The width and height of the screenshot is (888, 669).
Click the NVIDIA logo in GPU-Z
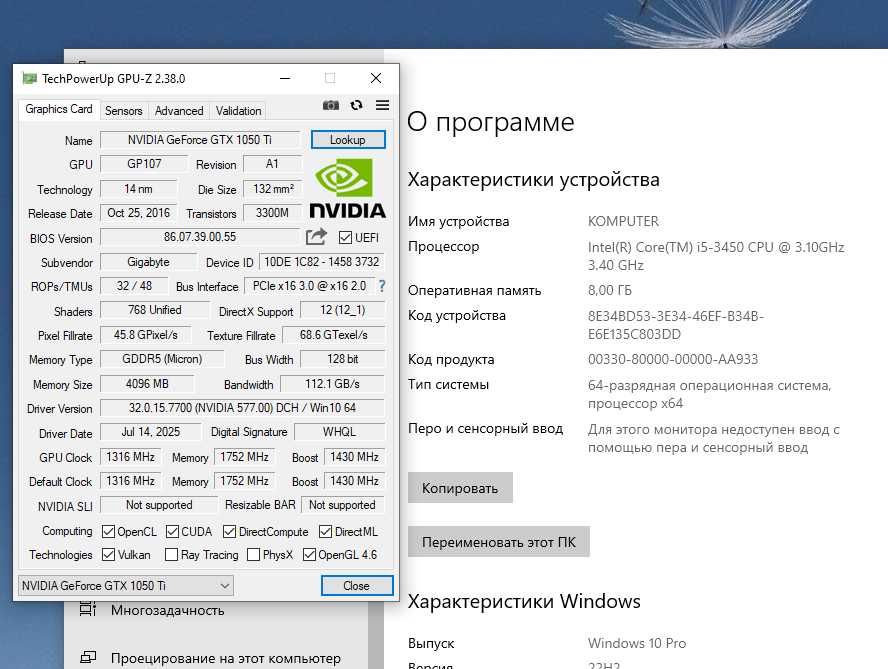coord(348,188)
